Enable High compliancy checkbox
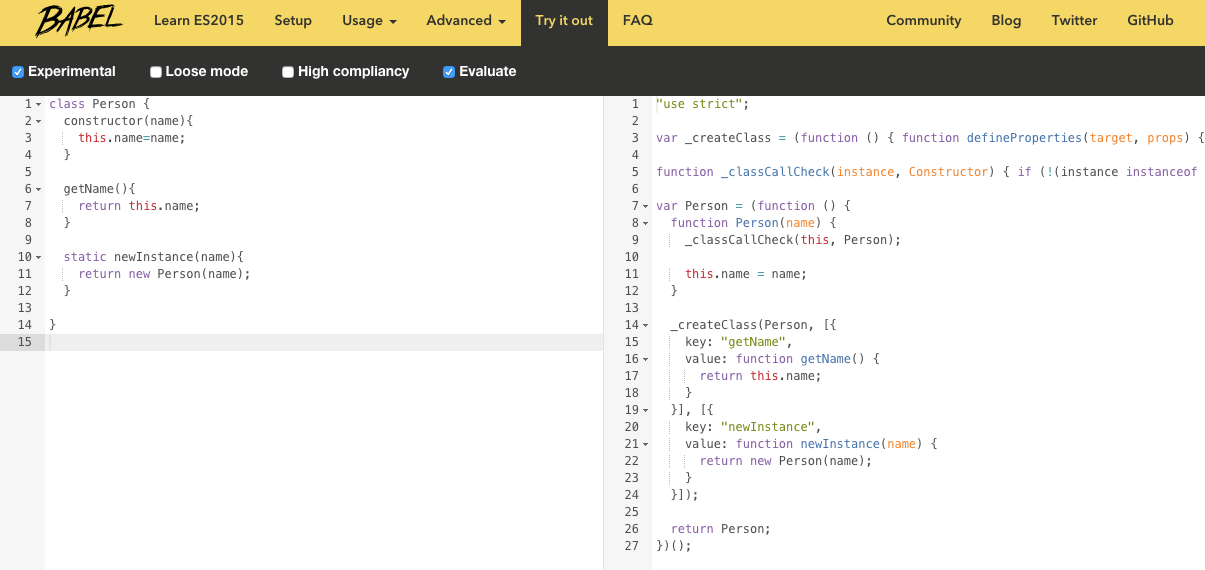 (288, 72)
